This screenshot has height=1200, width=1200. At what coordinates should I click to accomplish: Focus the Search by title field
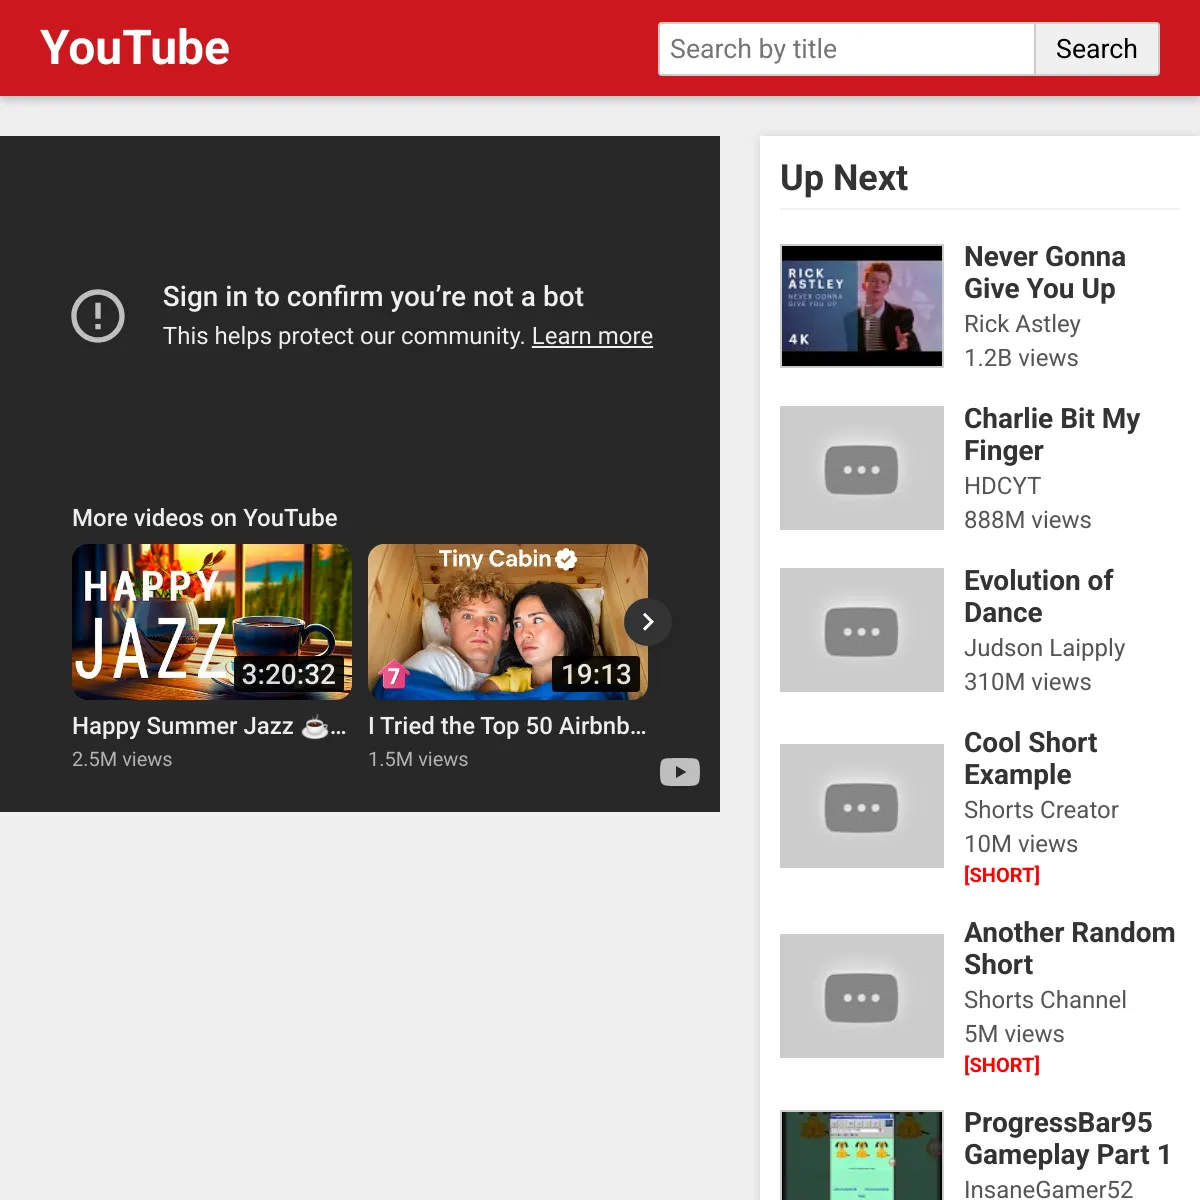(x=846, y=49)
